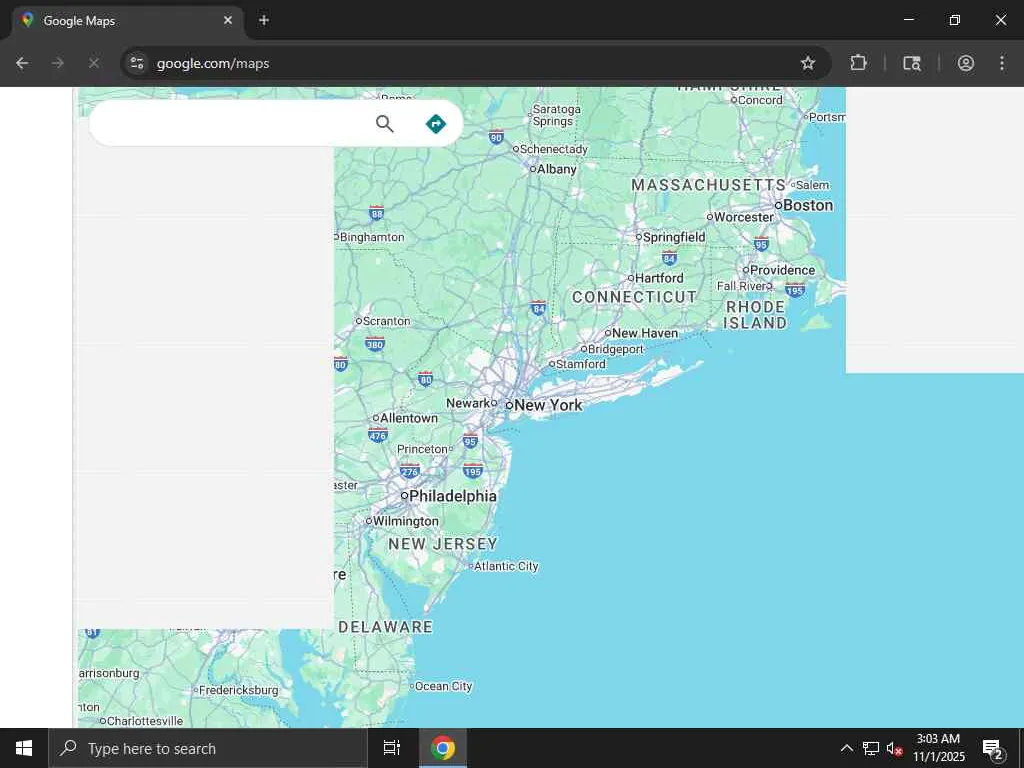The image size is (1024, 768).
Task: Click the search magnifier icon in Maps
Action: click(x=385, y=123)
